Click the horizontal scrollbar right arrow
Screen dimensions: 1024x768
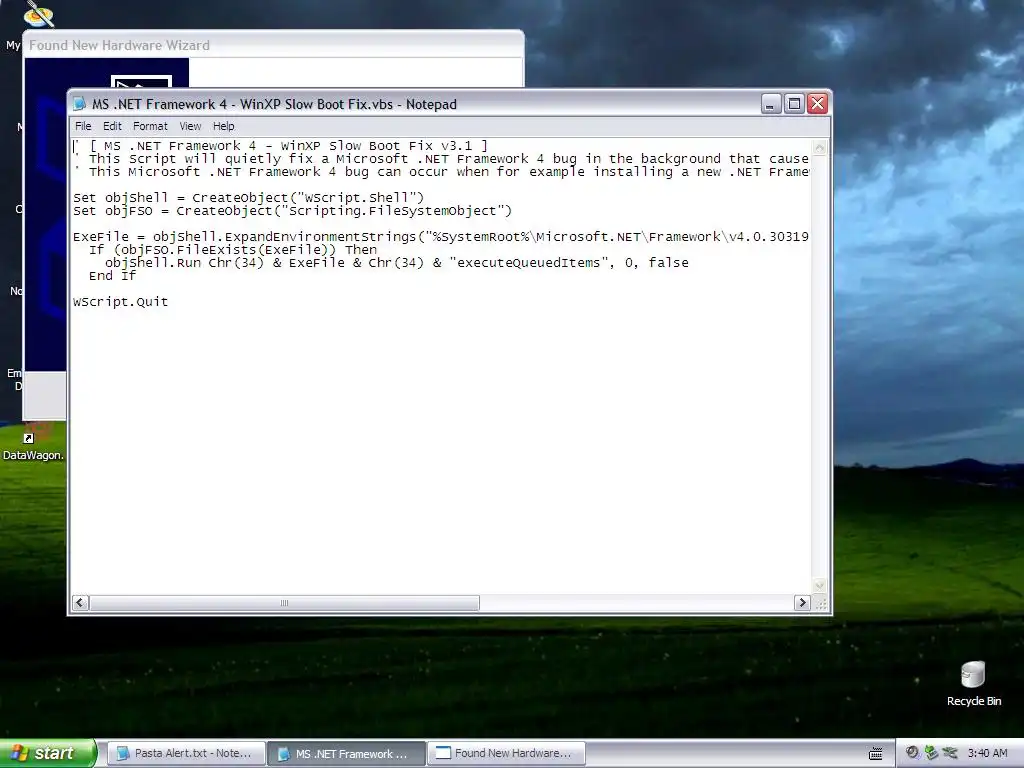point(803,603)
